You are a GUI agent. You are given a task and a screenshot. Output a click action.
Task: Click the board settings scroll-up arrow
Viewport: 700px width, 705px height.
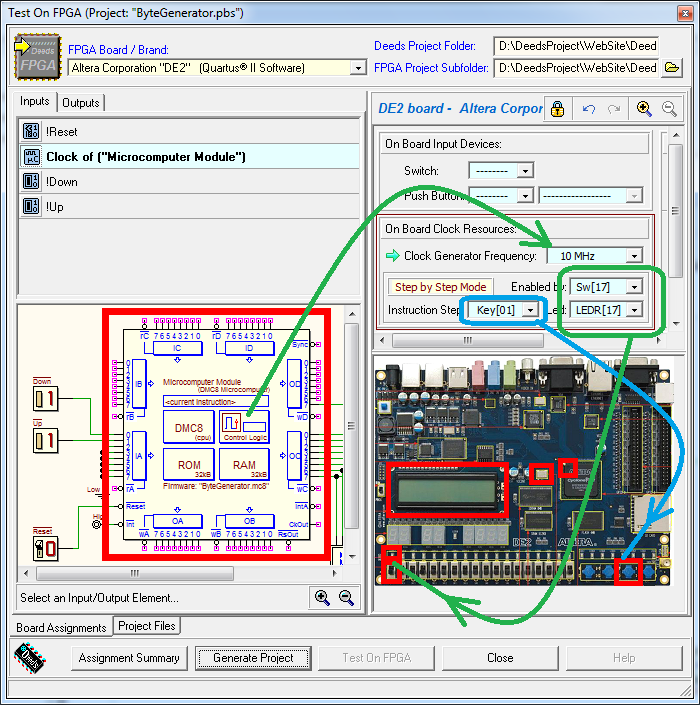(x=675, y=135)
